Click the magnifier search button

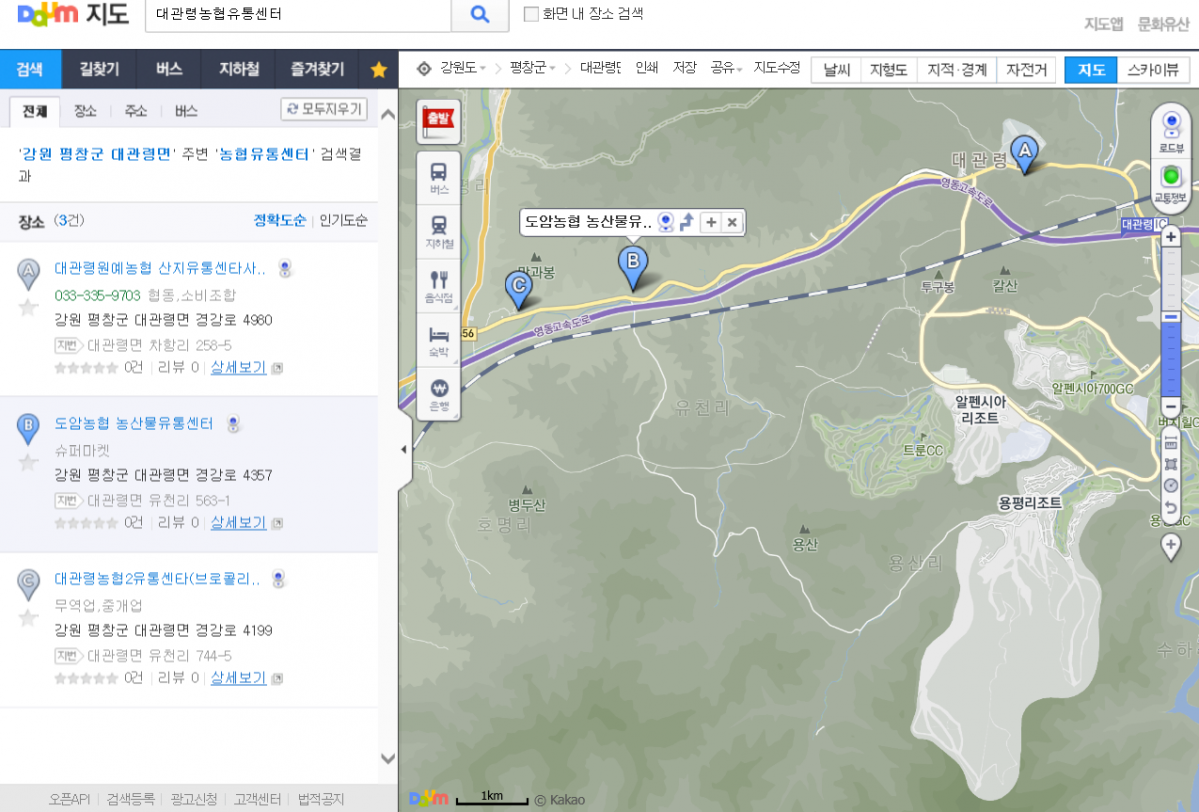coord(479,15)
